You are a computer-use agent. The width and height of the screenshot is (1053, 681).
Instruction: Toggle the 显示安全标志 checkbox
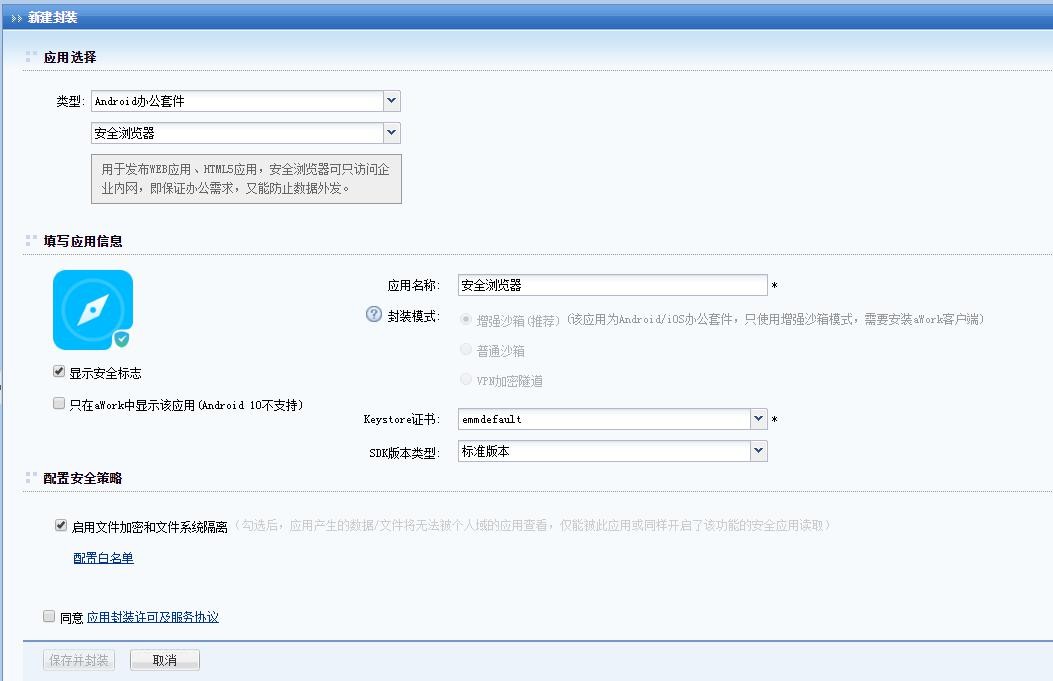[x=59, y=372]
